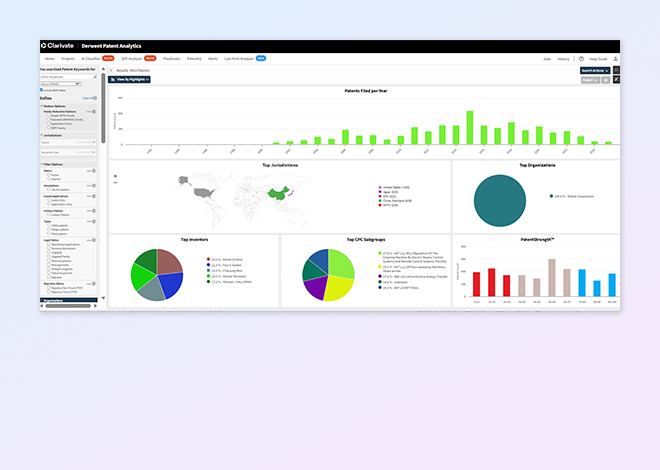This screenshot has height=470, width=660.
Task: Open the Jobs link
Action: point(547,59)
